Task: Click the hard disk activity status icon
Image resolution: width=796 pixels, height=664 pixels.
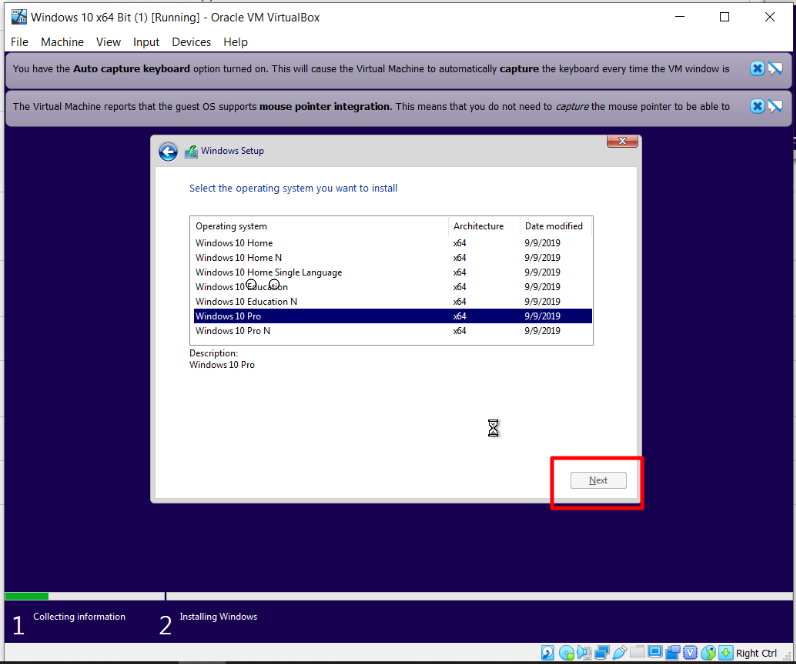Action: [x=547, y=653]
